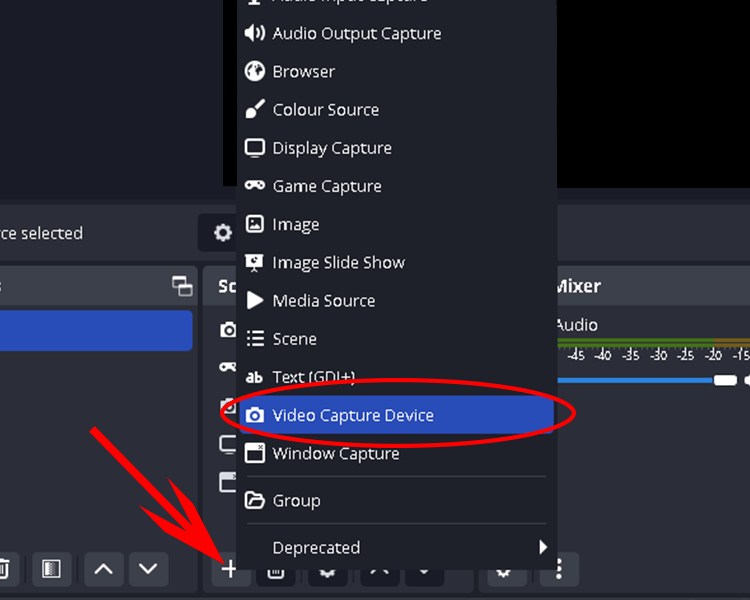Choose Audio Output Capture from the menu

click(396, 33)
